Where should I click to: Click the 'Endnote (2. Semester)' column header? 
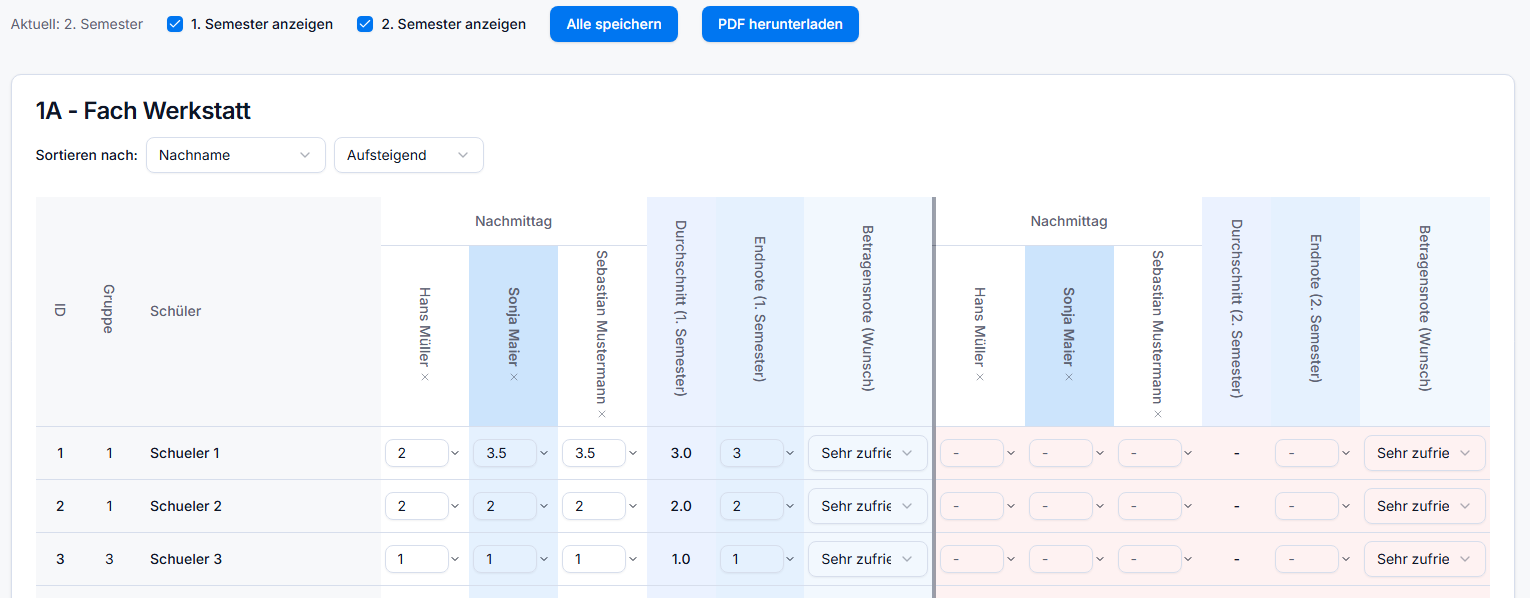click(x=1315, y=309)
